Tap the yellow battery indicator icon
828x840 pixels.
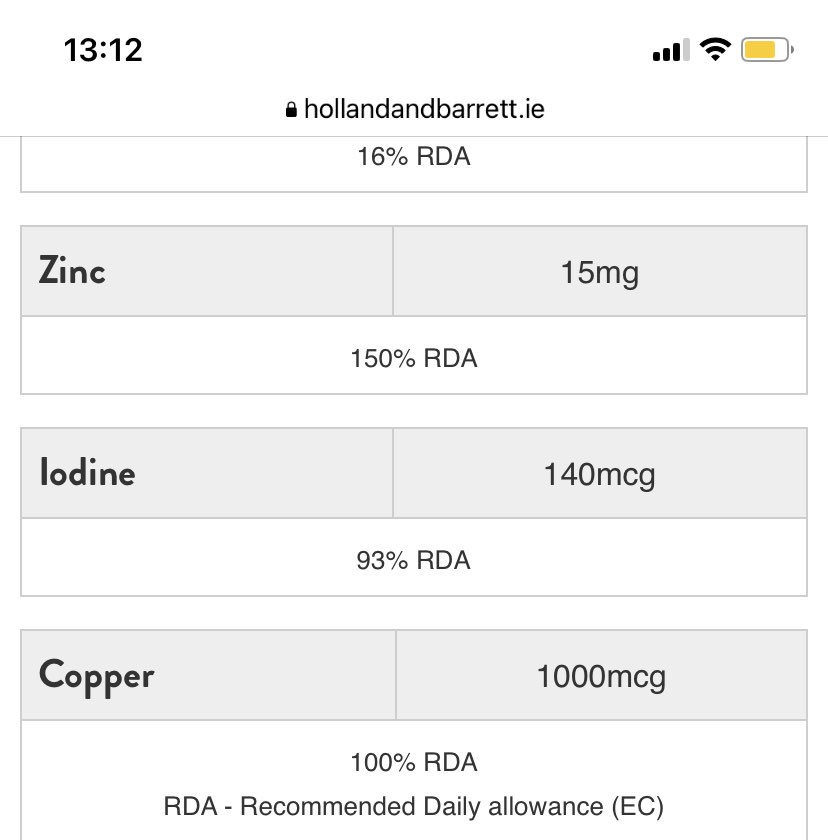[x=766, y=50]
